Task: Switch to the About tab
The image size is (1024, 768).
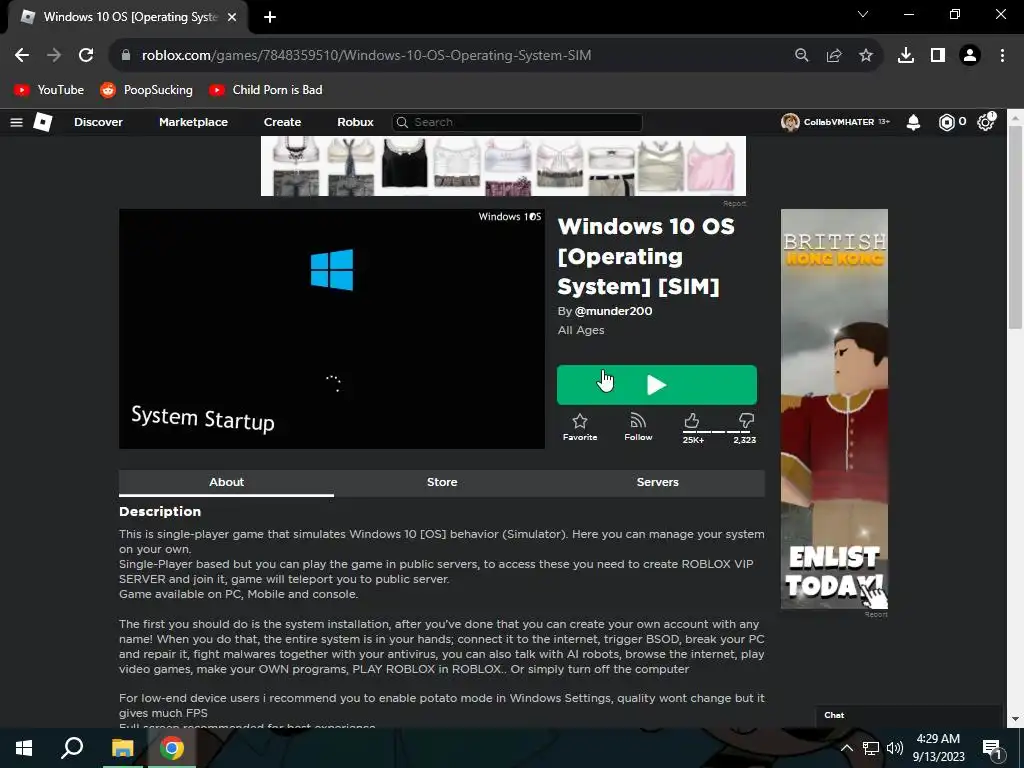Action: click(226, 483)
